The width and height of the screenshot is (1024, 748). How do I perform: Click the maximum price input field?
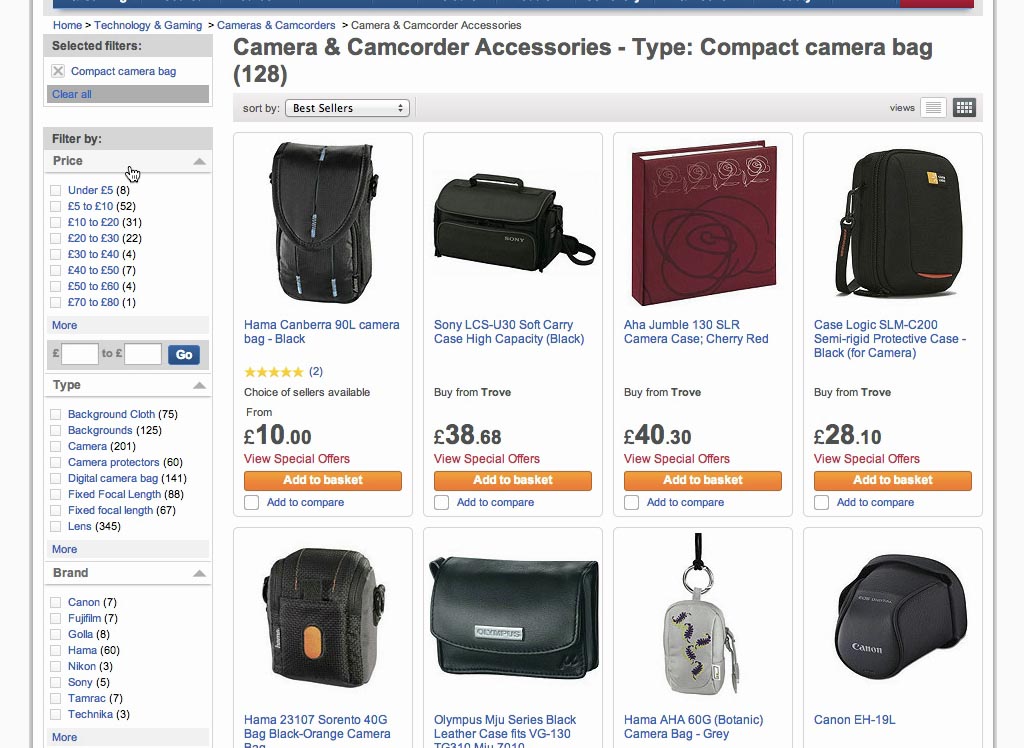(x=142, y=354)
